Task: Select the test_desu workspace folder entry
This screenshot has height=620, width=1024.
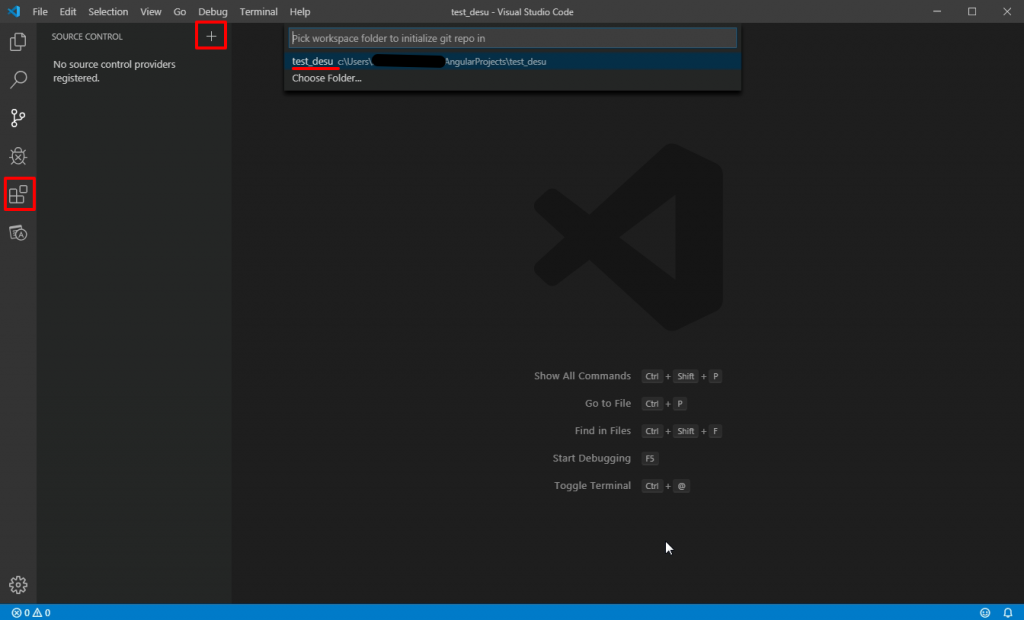Action: pos(513,61)
